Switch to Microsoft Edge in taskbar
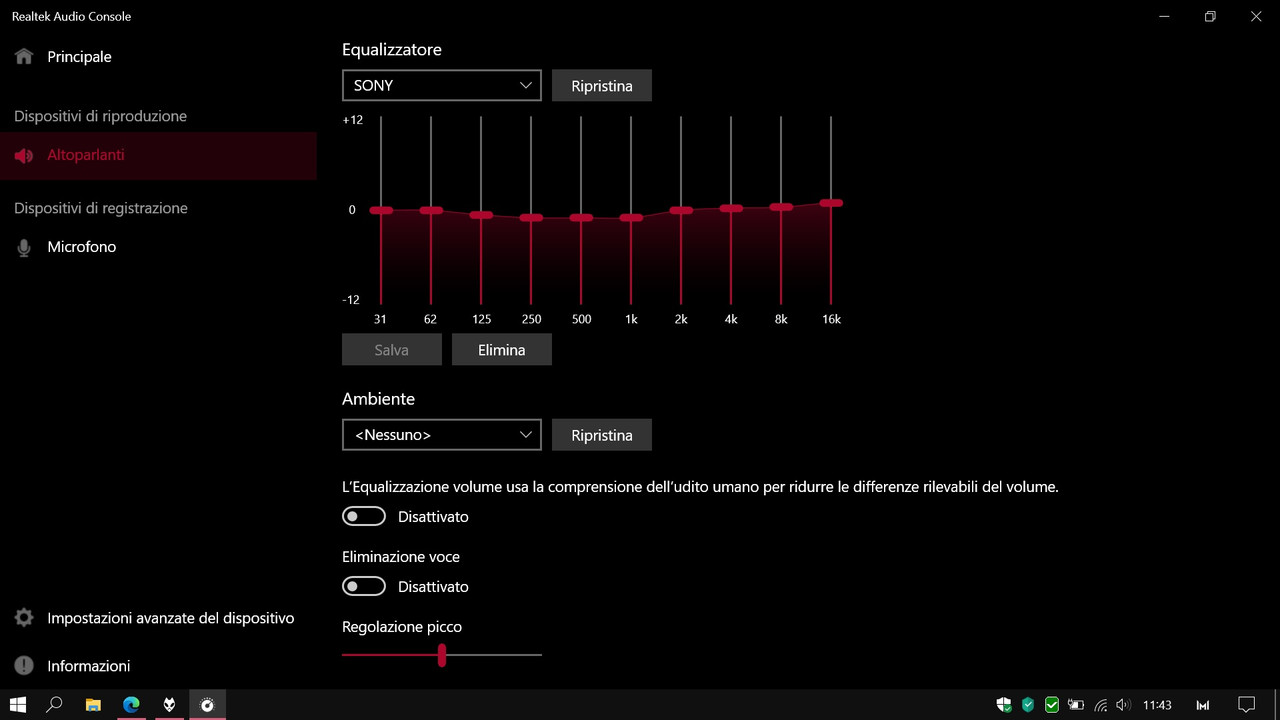 pos(131,705)
